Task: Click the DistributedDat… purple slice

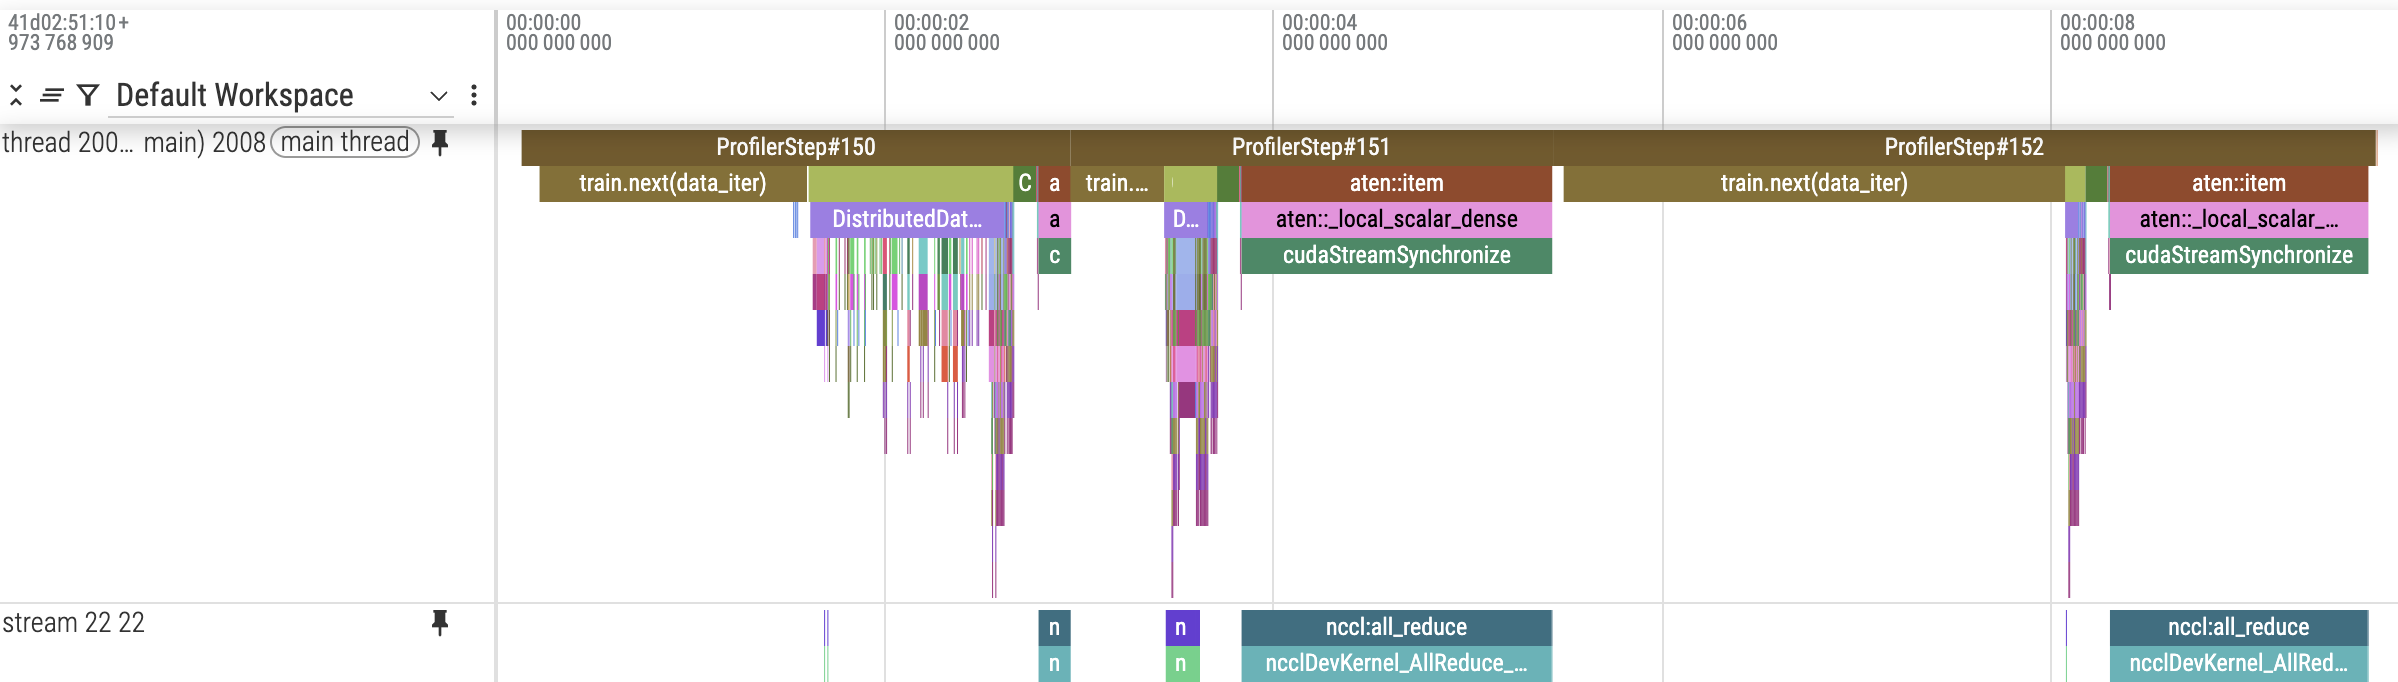Action: [906, 219]
